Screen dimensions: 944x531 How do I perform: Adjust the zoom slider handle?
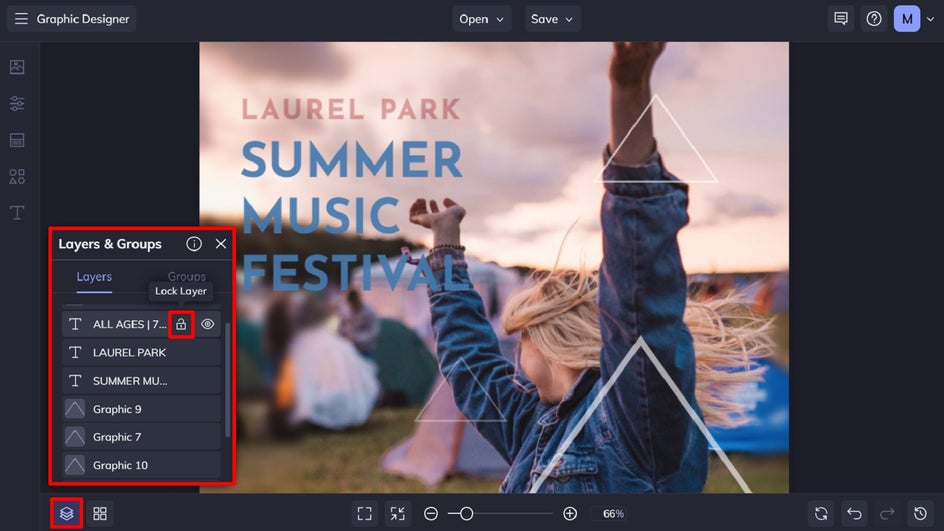(466, 514)
